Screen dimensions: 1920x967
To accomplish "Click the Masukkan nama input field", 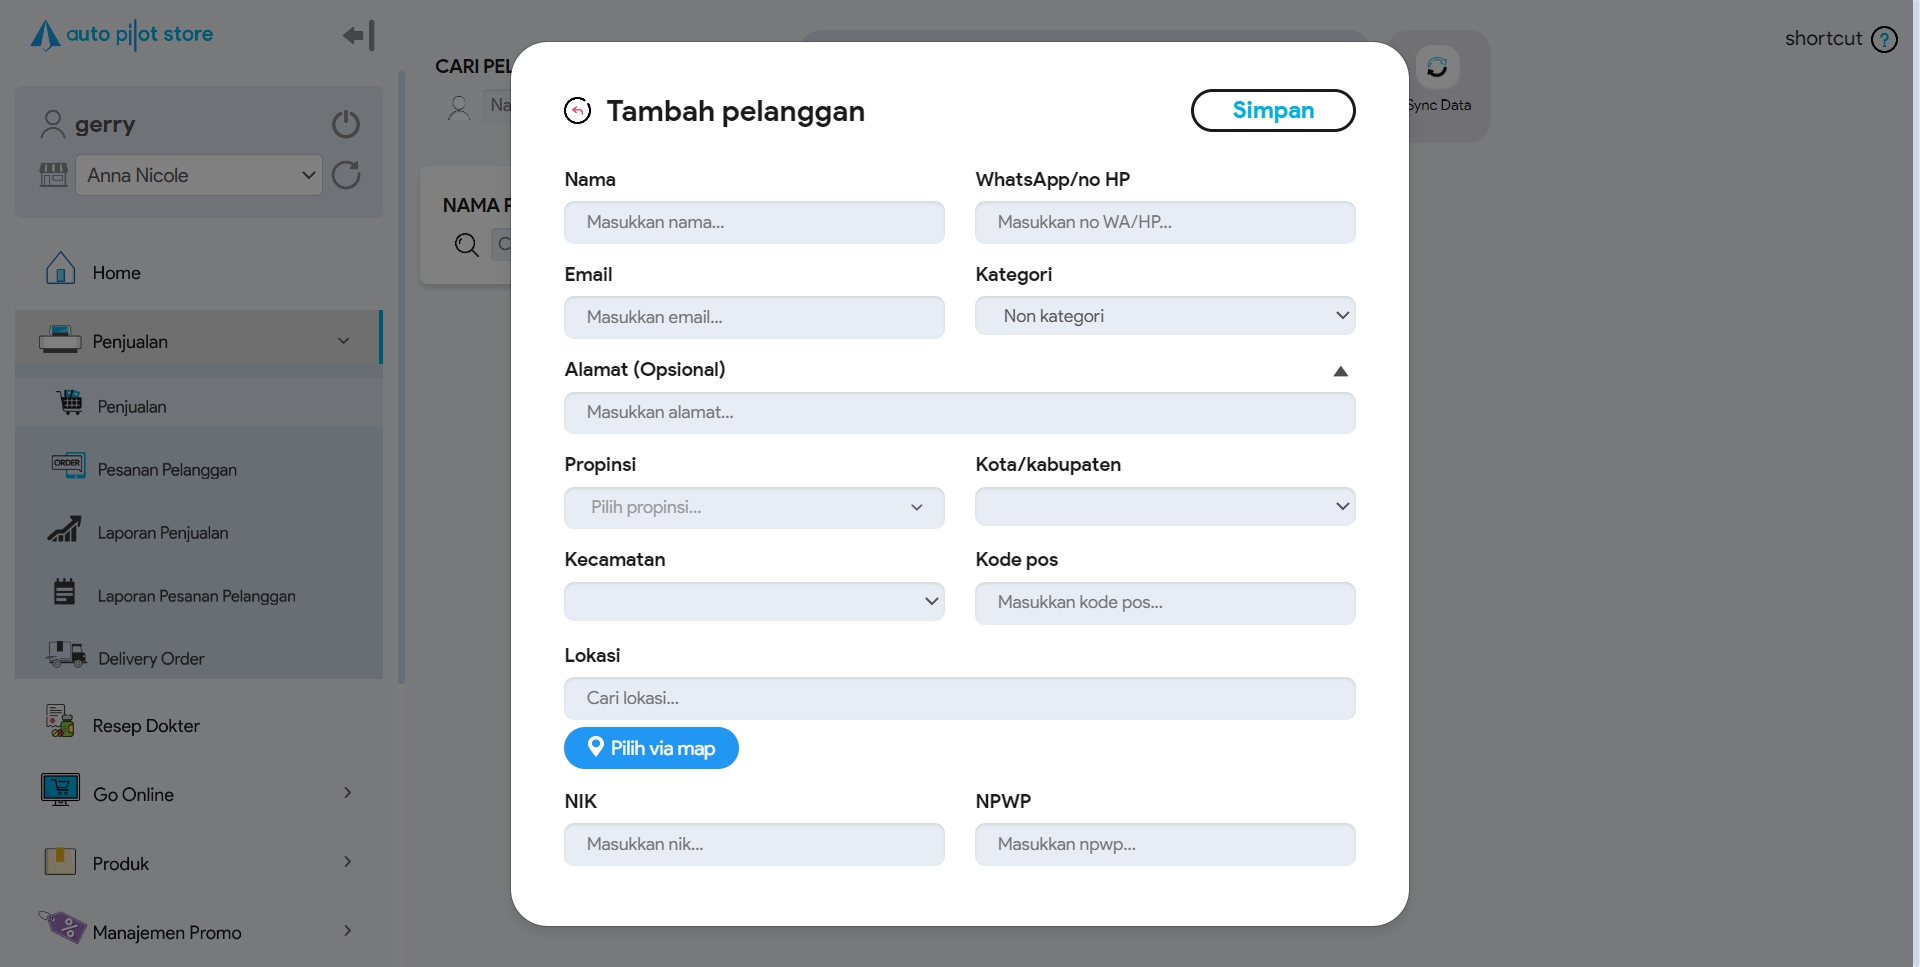I will pyautogui.click(x=754, y=222).
